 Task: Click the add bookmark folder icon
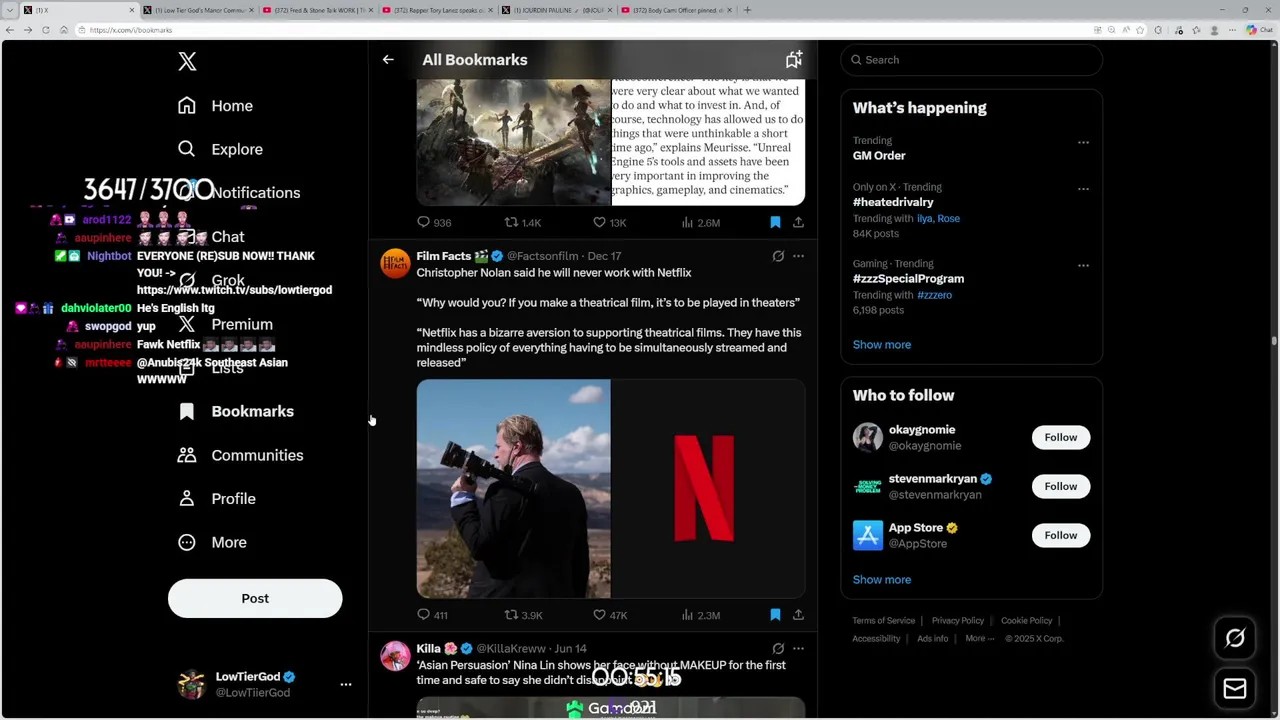793,60
